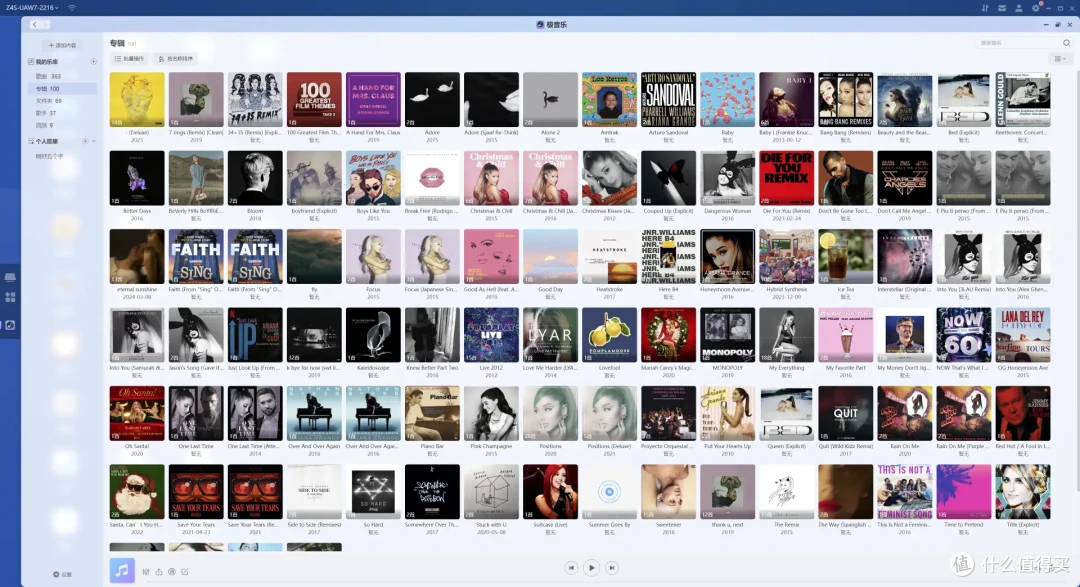1080x587 pixels.
Task: Click the 'Kaleidoscope' album title text
Action: pyautogui.click(x=373, y=368)
